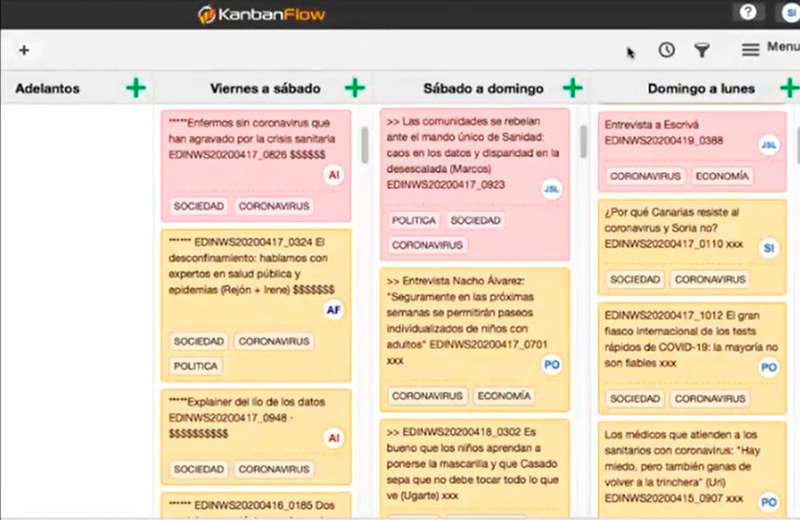Click the JSL avatar on Entrevista a Escrivá card

tap(768, 145)
